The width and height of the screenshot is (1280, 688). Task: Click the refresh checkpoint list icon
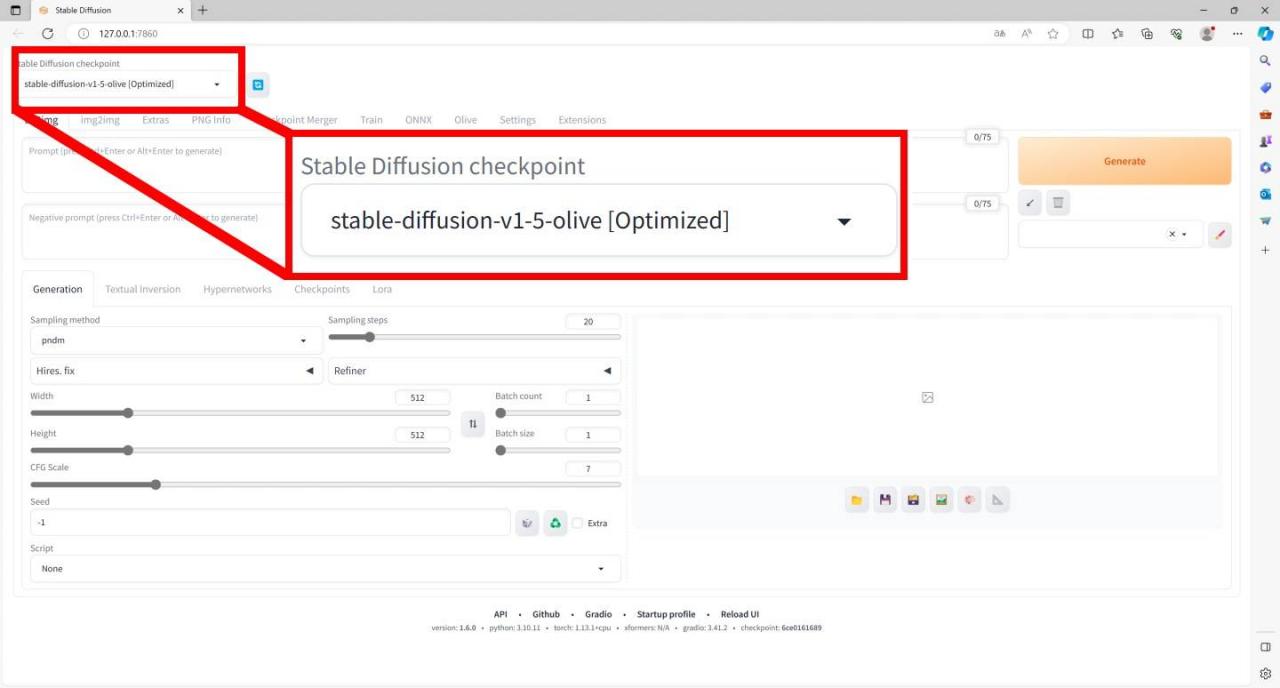258,85
